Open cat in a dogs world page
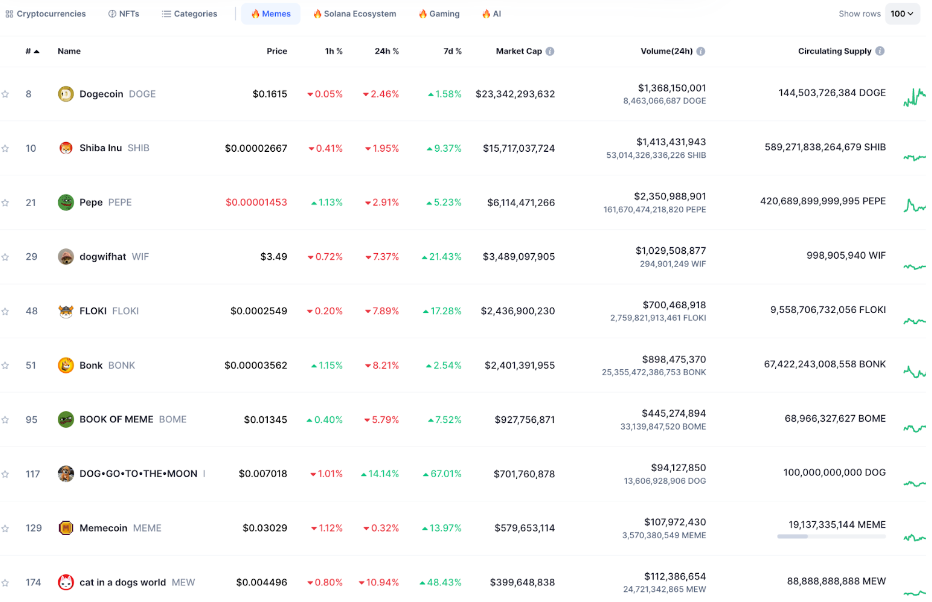 pyautogui.click(x=137, y=582)
